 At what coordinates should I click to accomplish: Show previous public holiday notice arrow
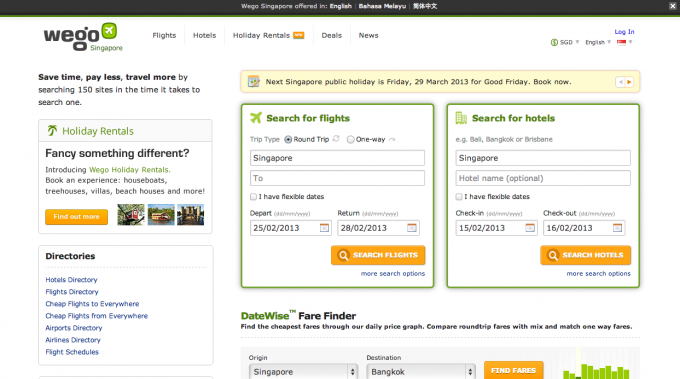pos(620,82)
